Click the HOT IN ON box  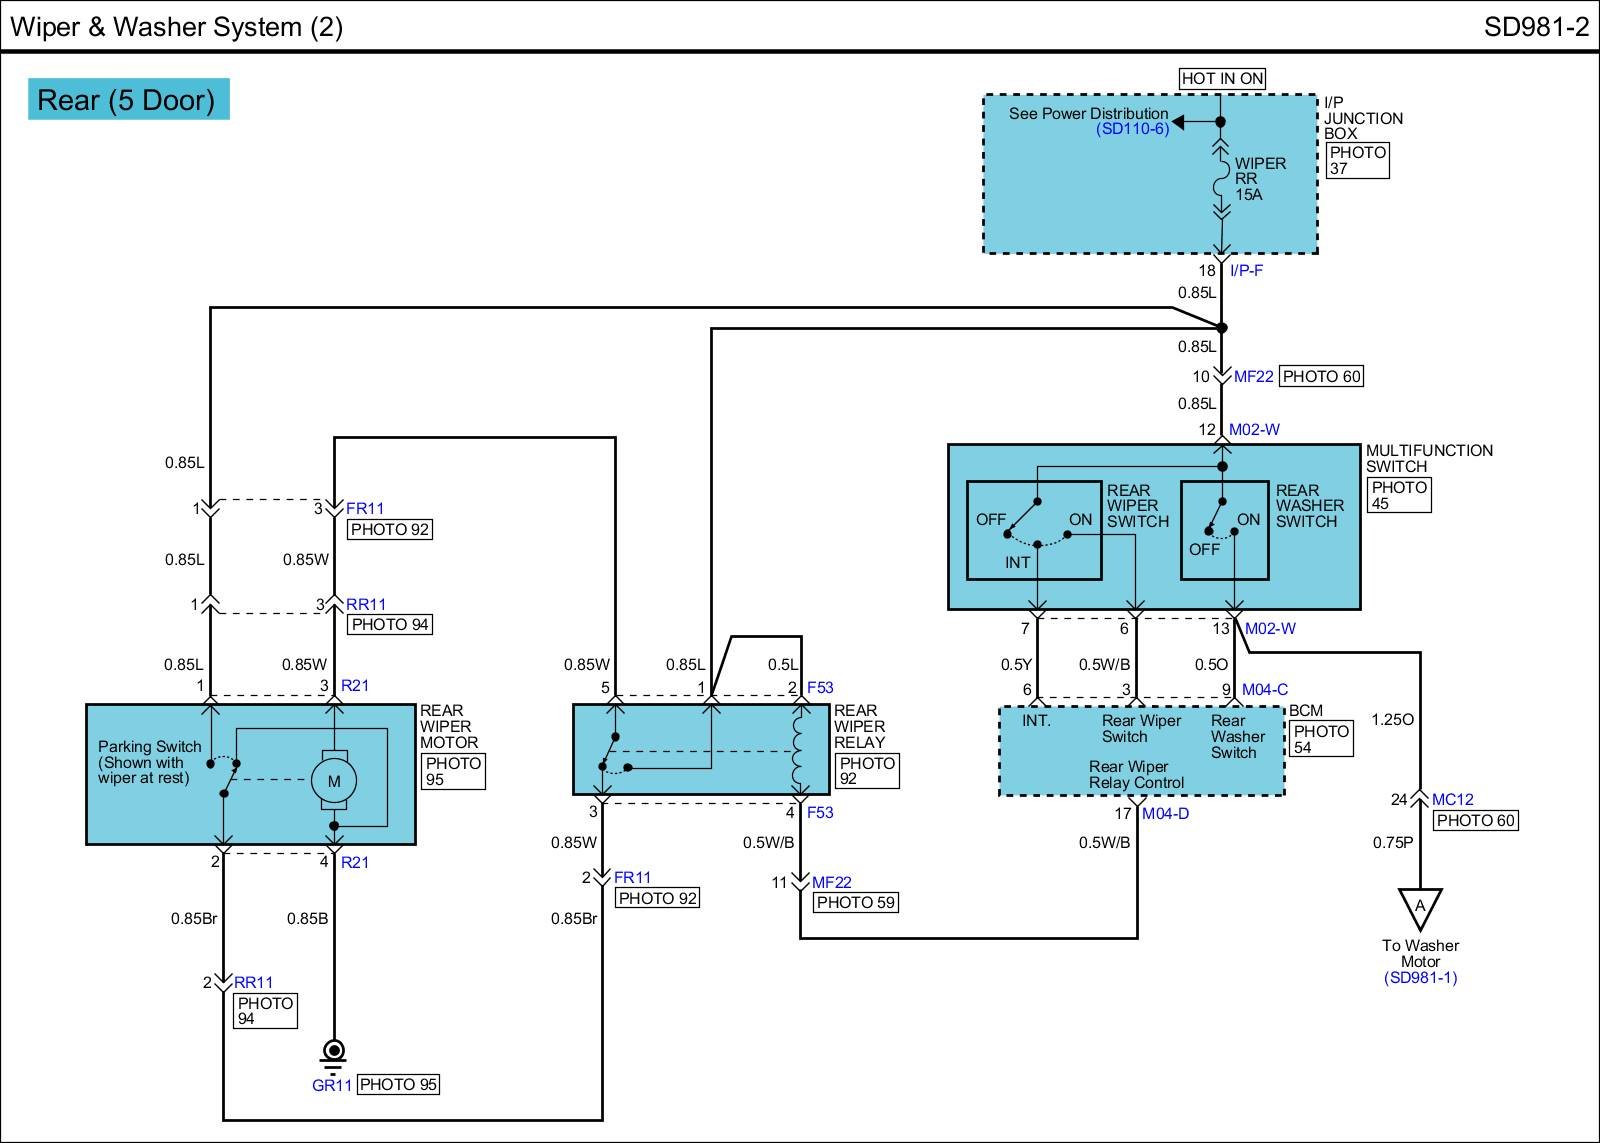(x=1222, y=78)
